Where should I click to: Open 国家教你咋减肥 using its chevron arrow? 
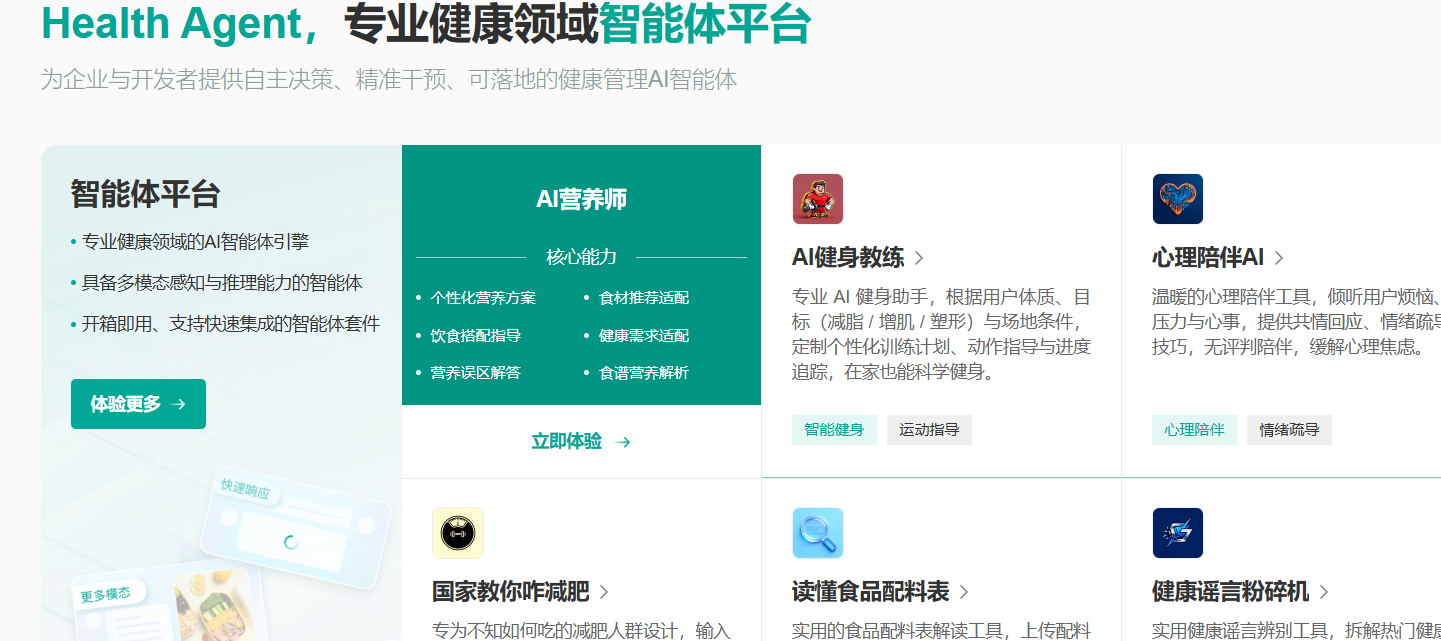click(604, 592)
